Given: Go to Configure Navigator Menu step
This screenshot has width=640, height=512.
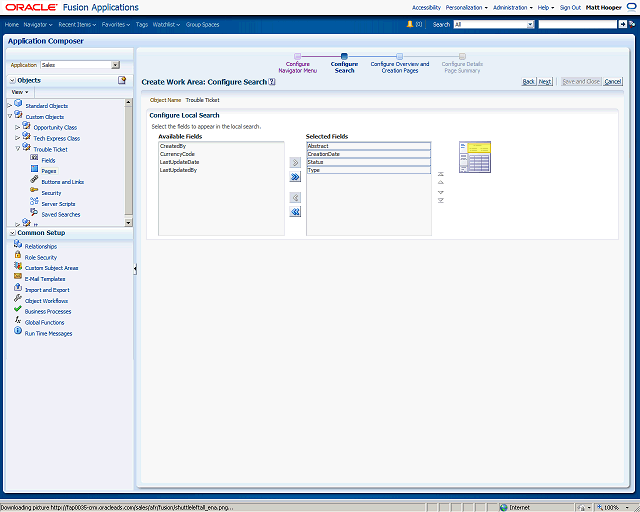Looking at the screenshot, I should coord(298,64).
